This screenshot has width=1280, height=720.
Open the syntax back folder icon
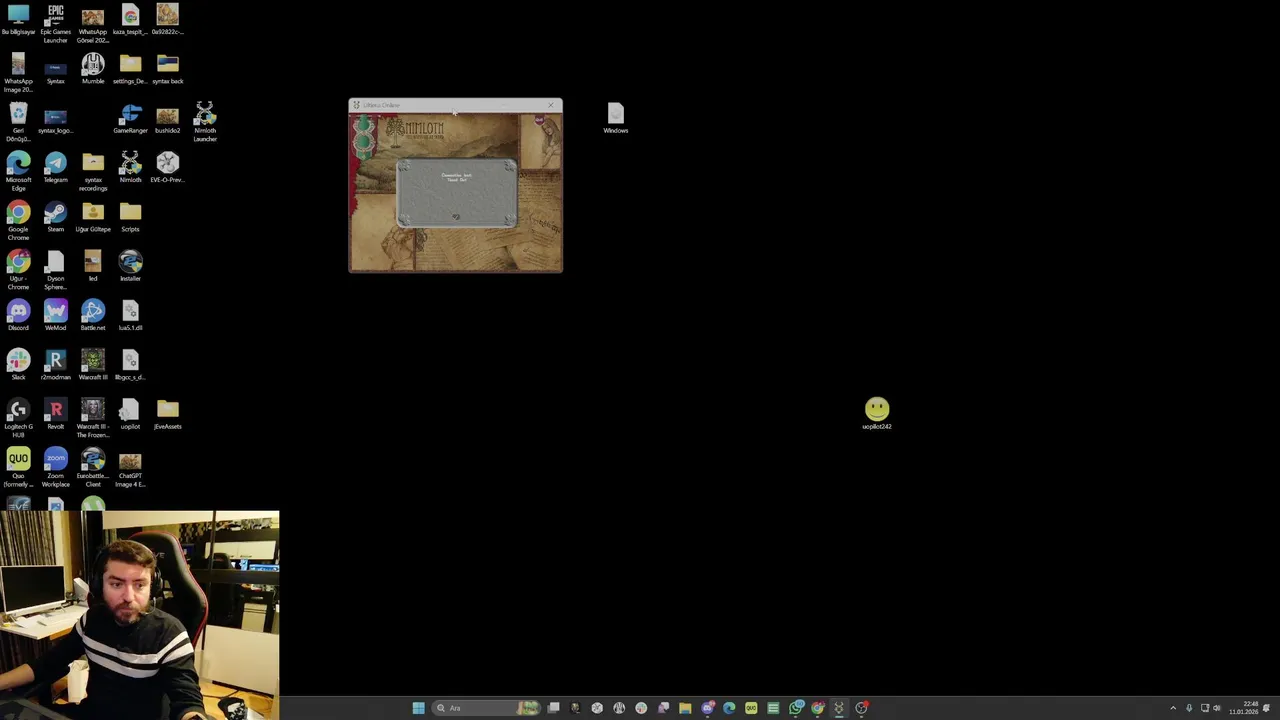tap(167, 69)
